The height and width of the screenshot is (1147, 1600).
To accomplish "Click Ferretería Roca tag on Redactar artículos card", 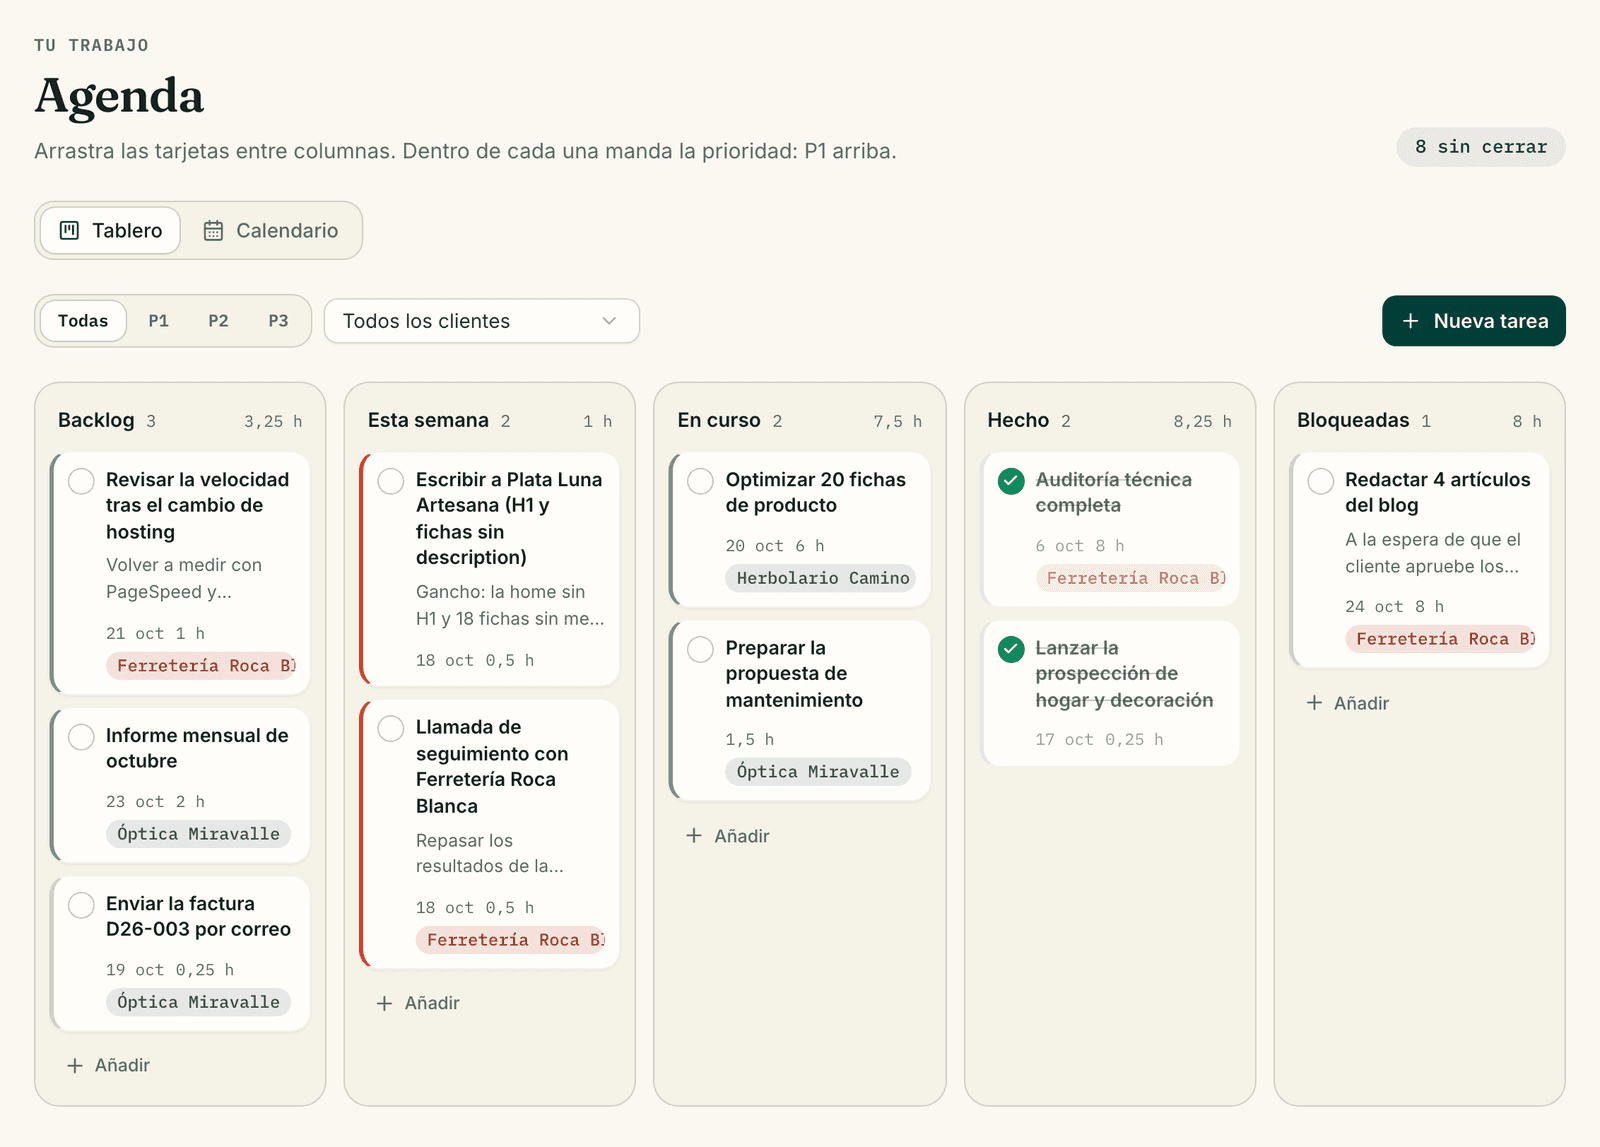I will (x=1441, y=639).
